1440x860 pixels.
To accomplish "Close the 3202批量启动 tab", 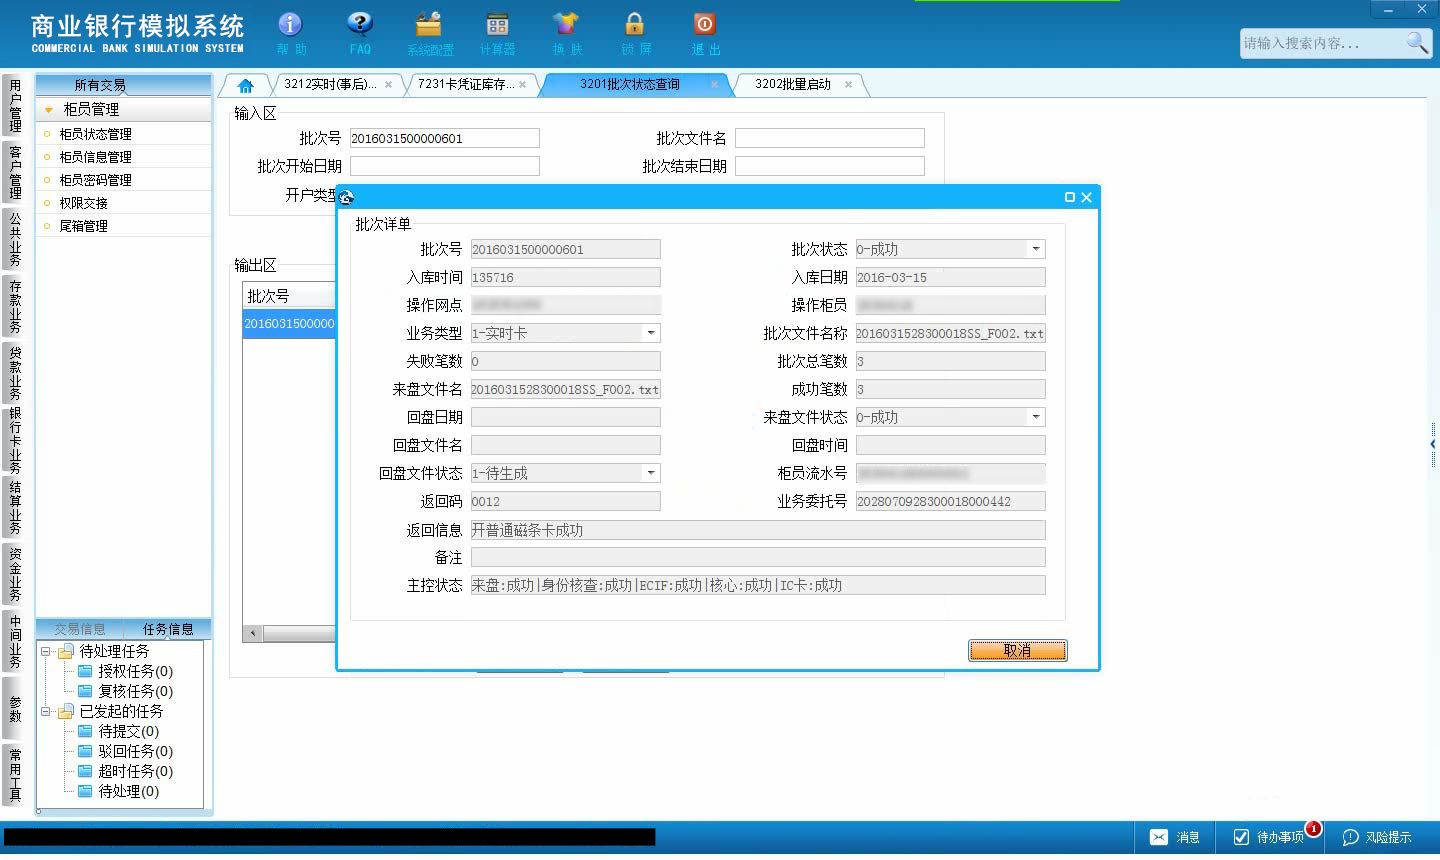I will tap(848, 85).
